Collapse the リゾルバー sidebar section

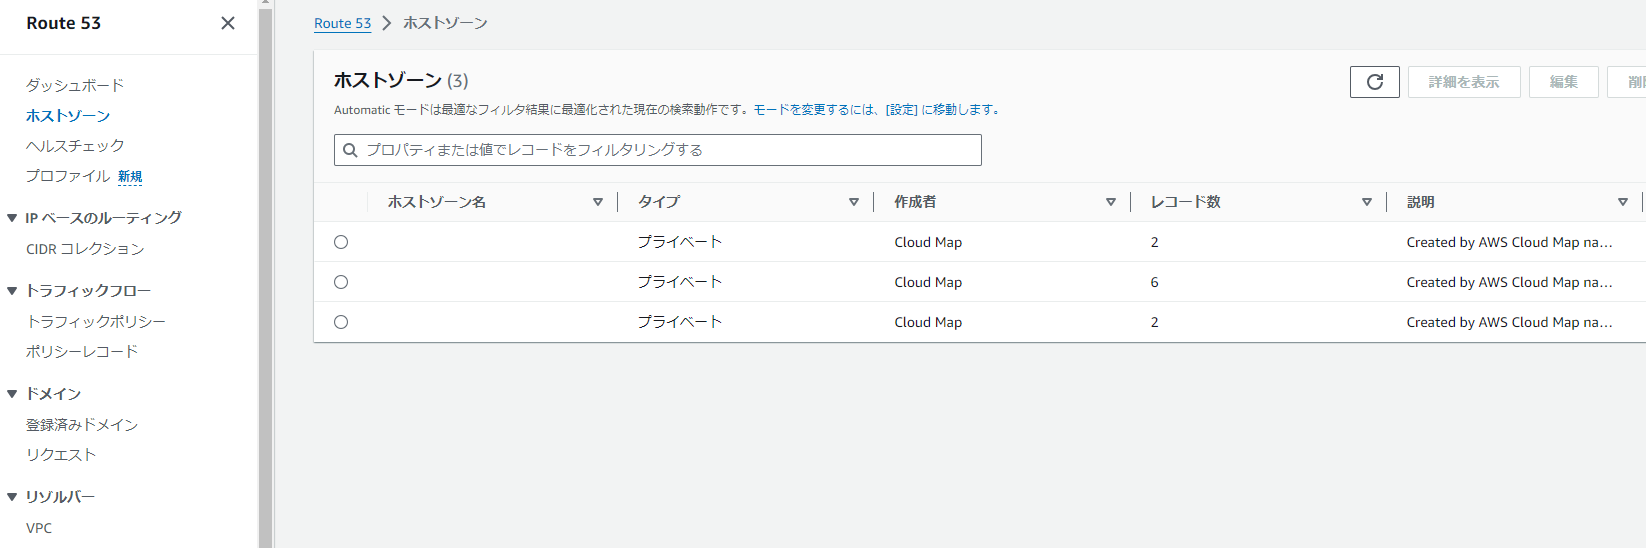coord(12,497)
